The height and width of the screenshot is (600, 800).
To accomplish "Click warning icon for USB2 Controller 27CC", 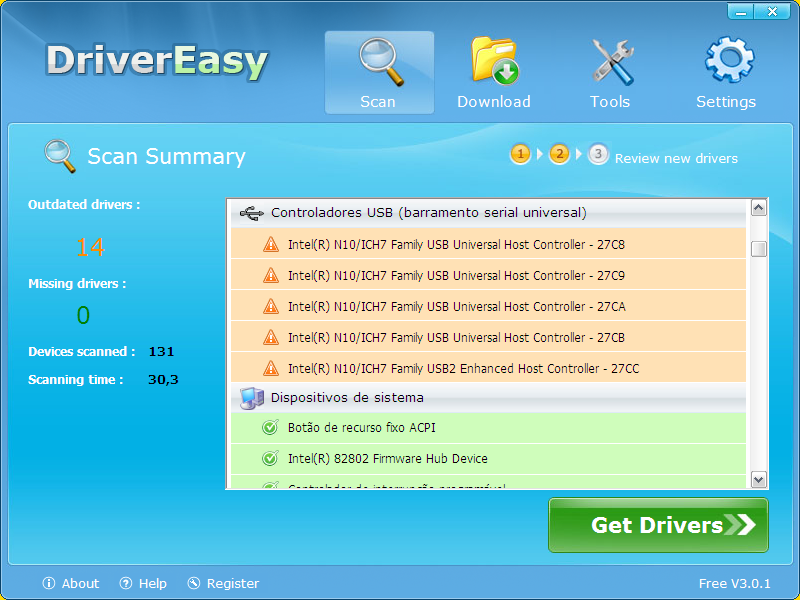I will (270, 368).
